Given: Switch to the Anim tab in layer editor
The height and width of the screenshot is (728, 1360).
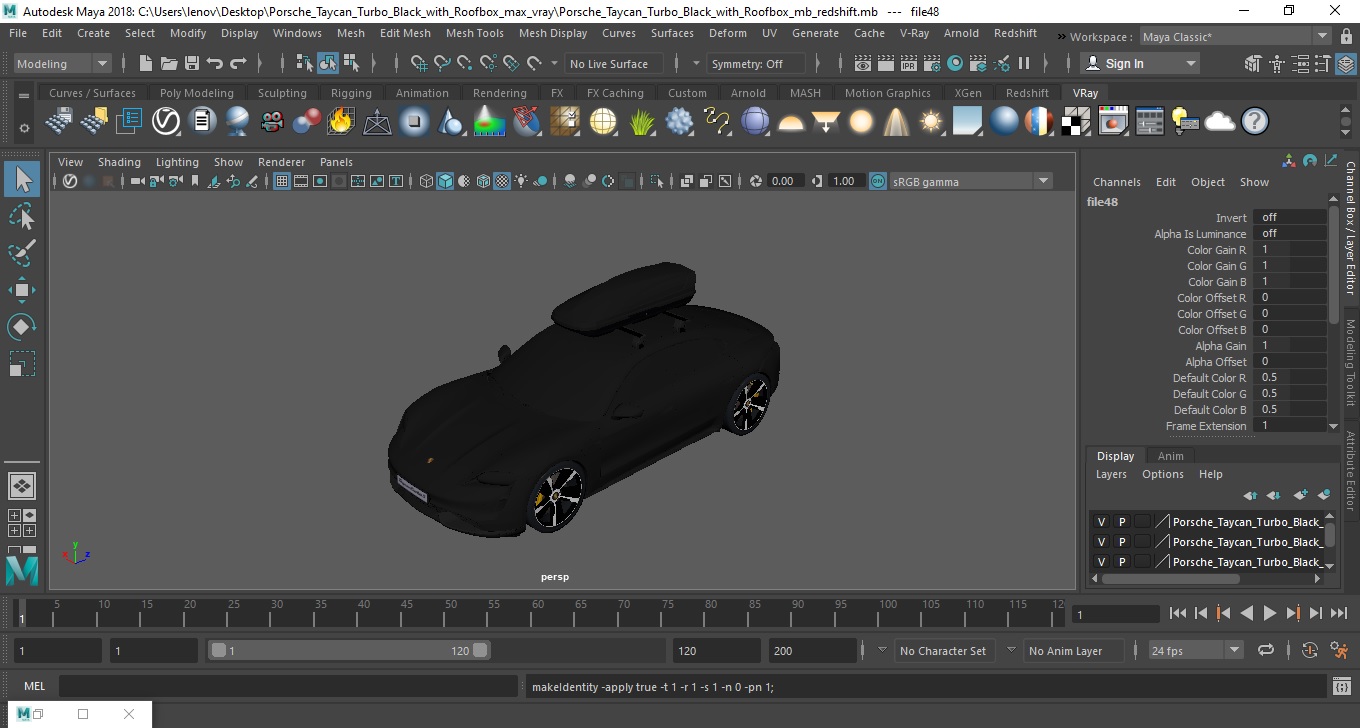Looking at the screenshot, I should tap(1170, 456).
